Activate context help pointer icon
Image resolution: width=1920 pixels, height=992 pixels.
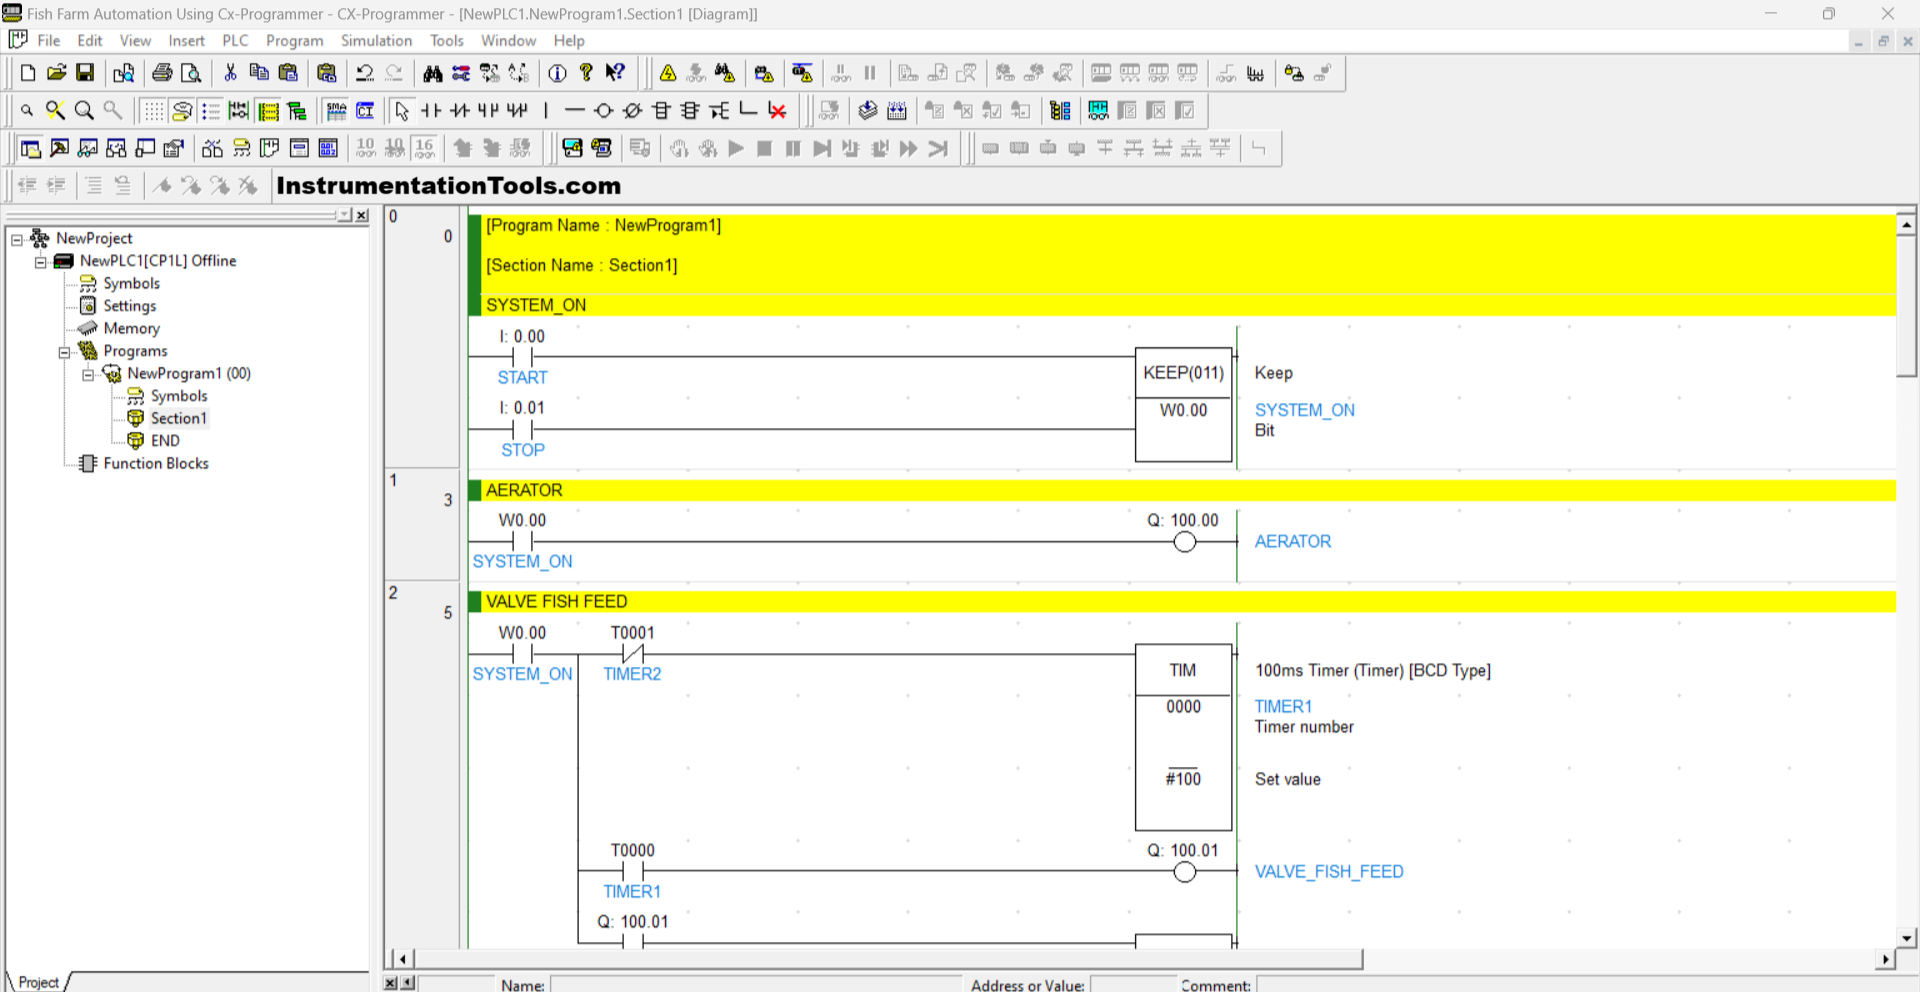pyautogui.click(x=615, y=73)
